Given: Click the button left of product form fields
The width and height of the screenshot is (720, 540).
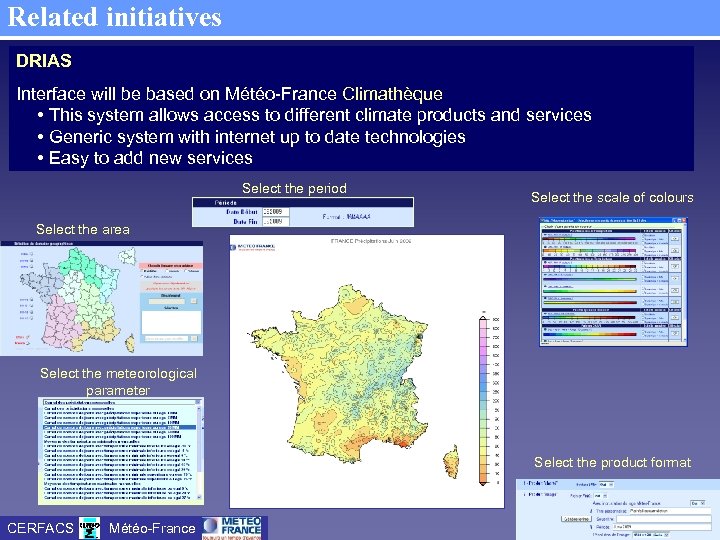Looking at the screenshot, I should [576, 519].
